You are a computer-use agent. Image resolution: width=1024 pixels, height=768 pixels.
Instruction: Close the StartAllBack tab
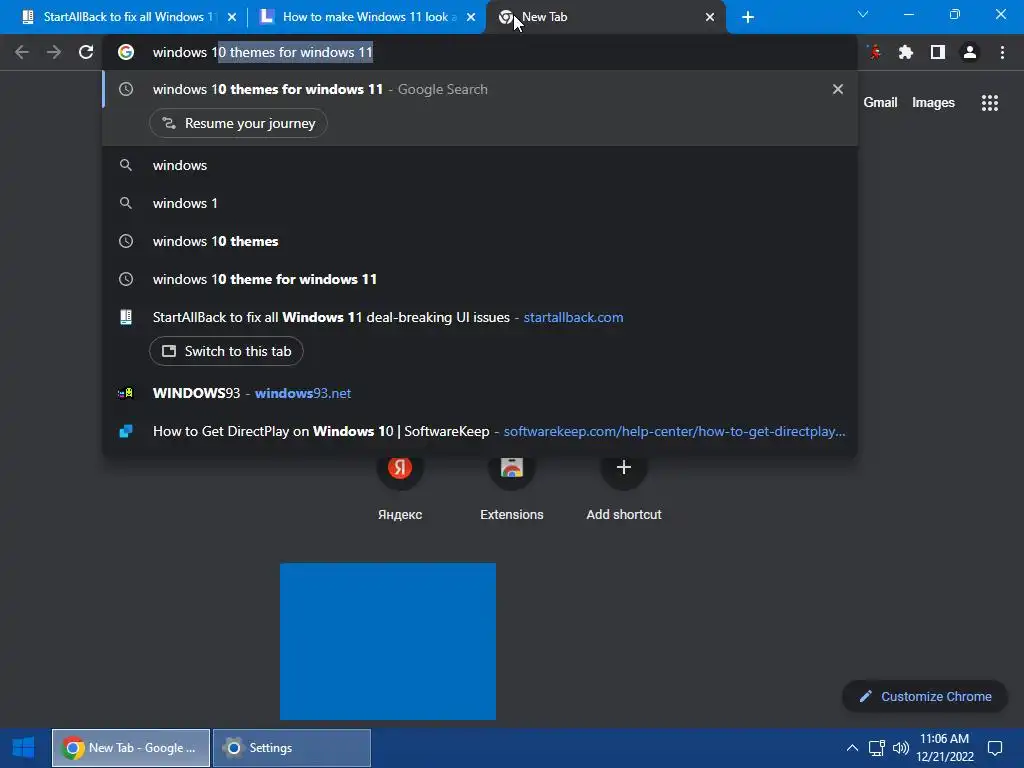232,17
